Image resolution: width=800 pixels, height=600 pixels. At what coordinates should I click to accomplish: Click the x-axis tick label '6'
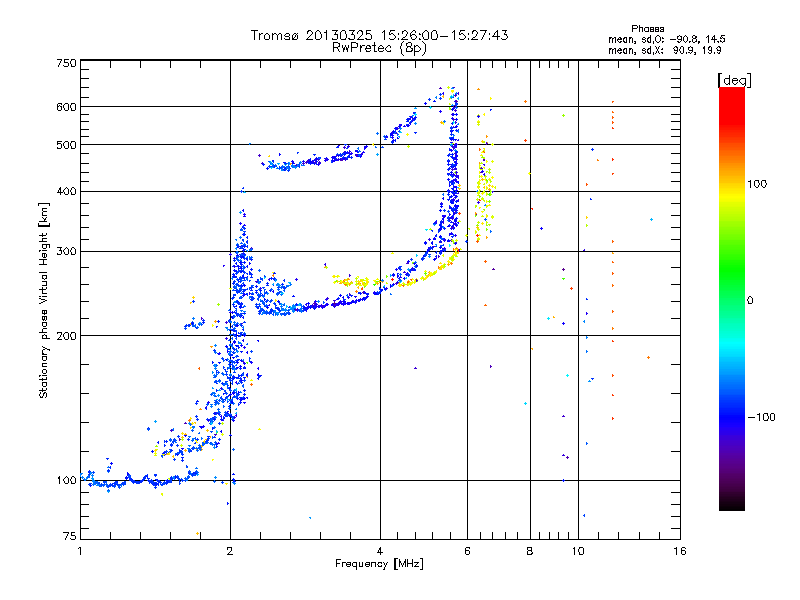(467, 551)
